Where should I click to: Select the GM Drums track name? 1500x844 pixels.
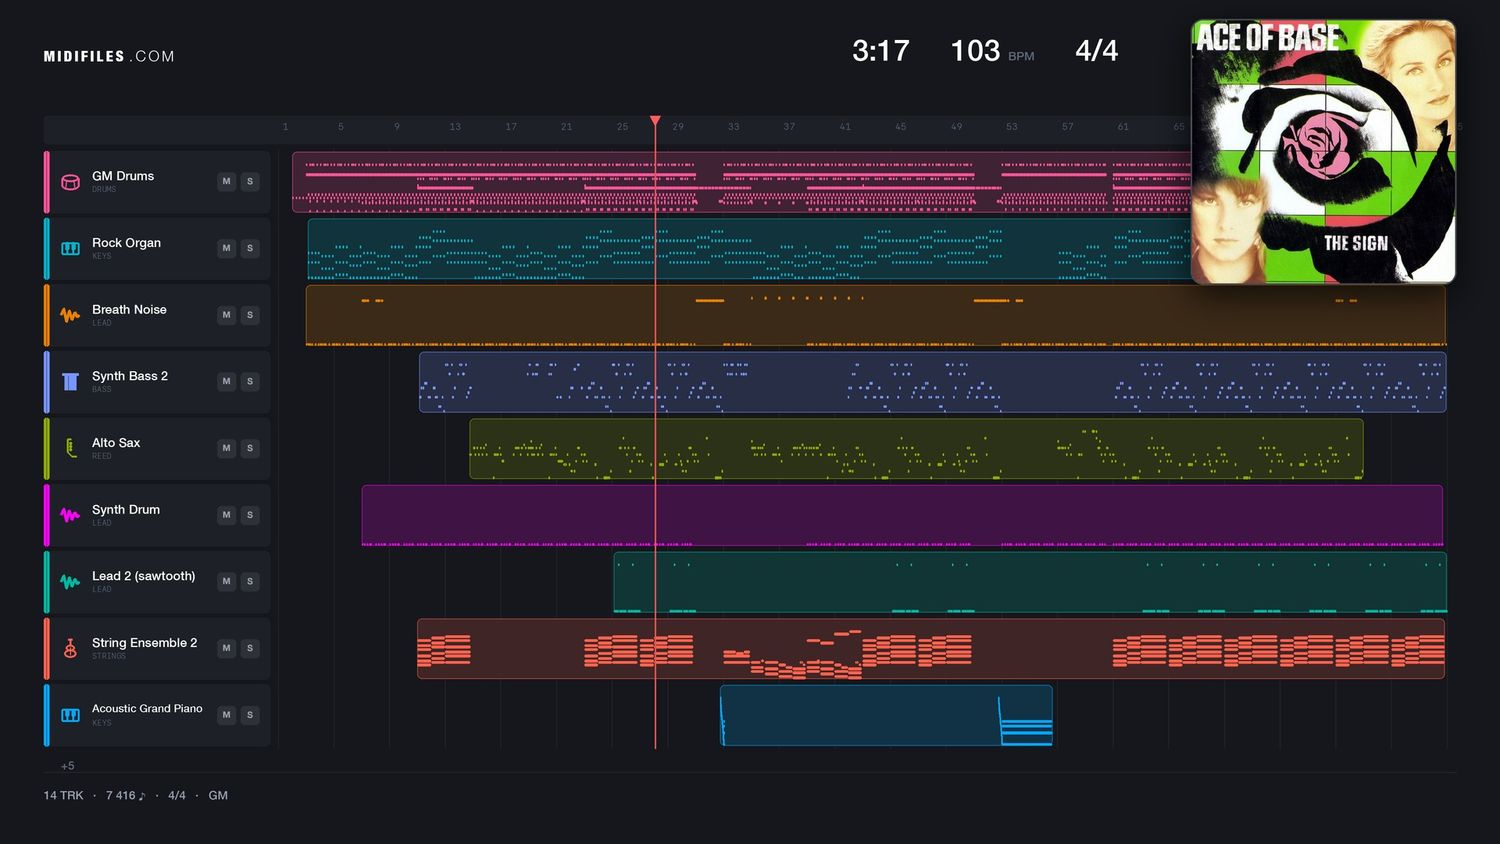click(x=123, y=176)
